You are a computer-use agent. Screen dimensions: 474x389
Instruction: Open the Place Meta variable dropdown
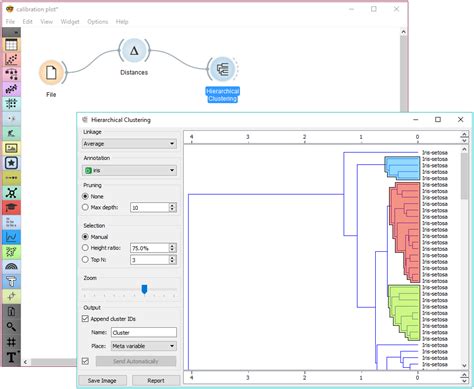tap(144, 346)
